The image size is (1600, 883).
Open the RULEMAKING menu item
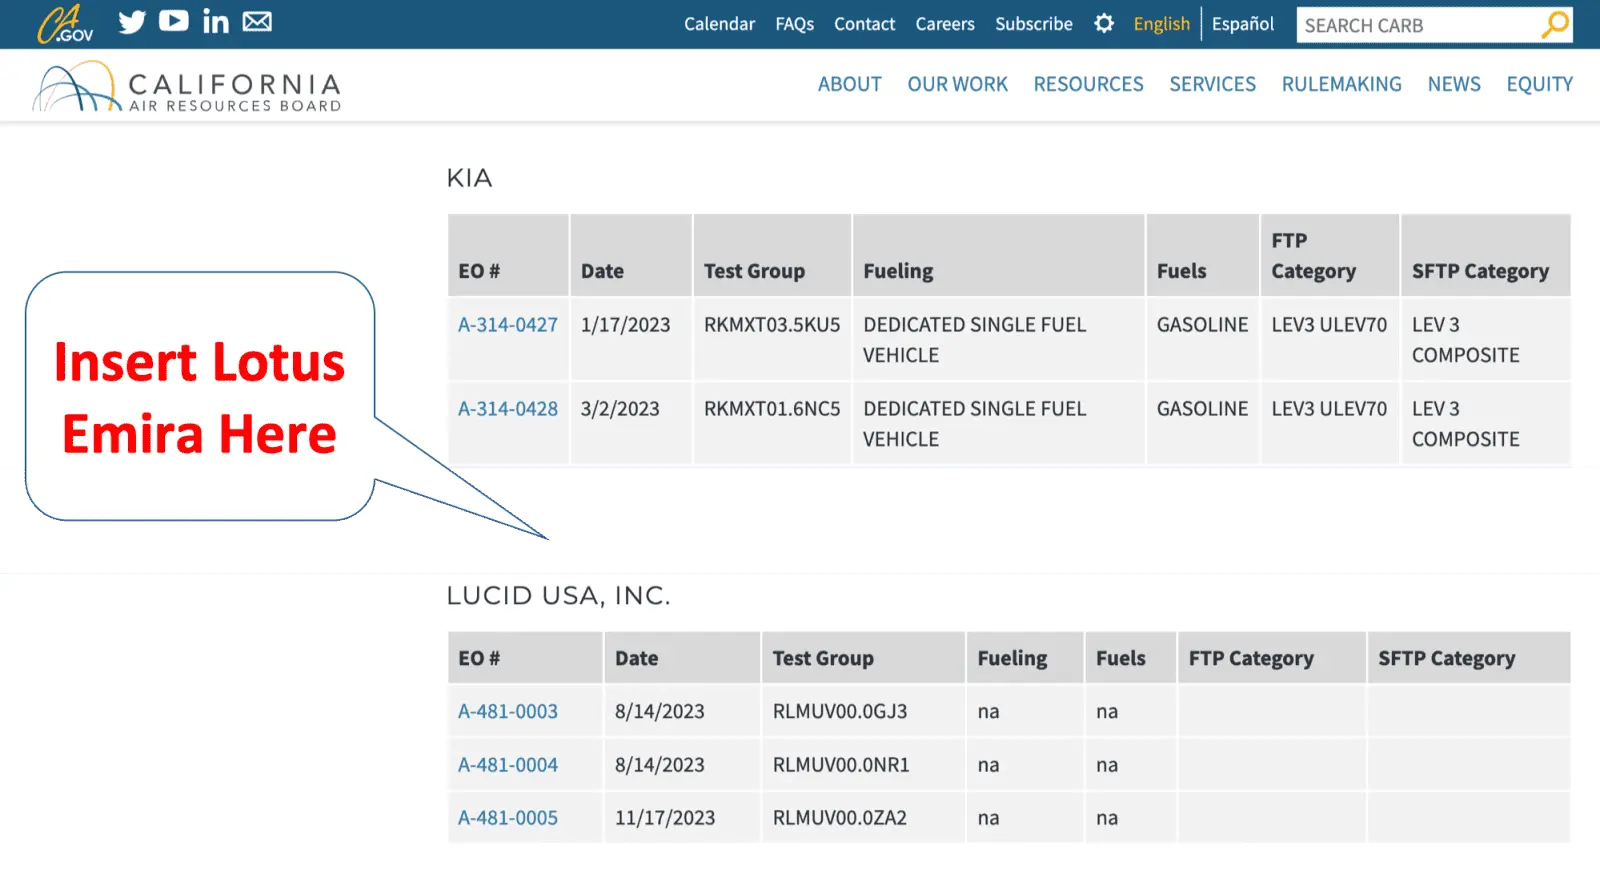1341,85
